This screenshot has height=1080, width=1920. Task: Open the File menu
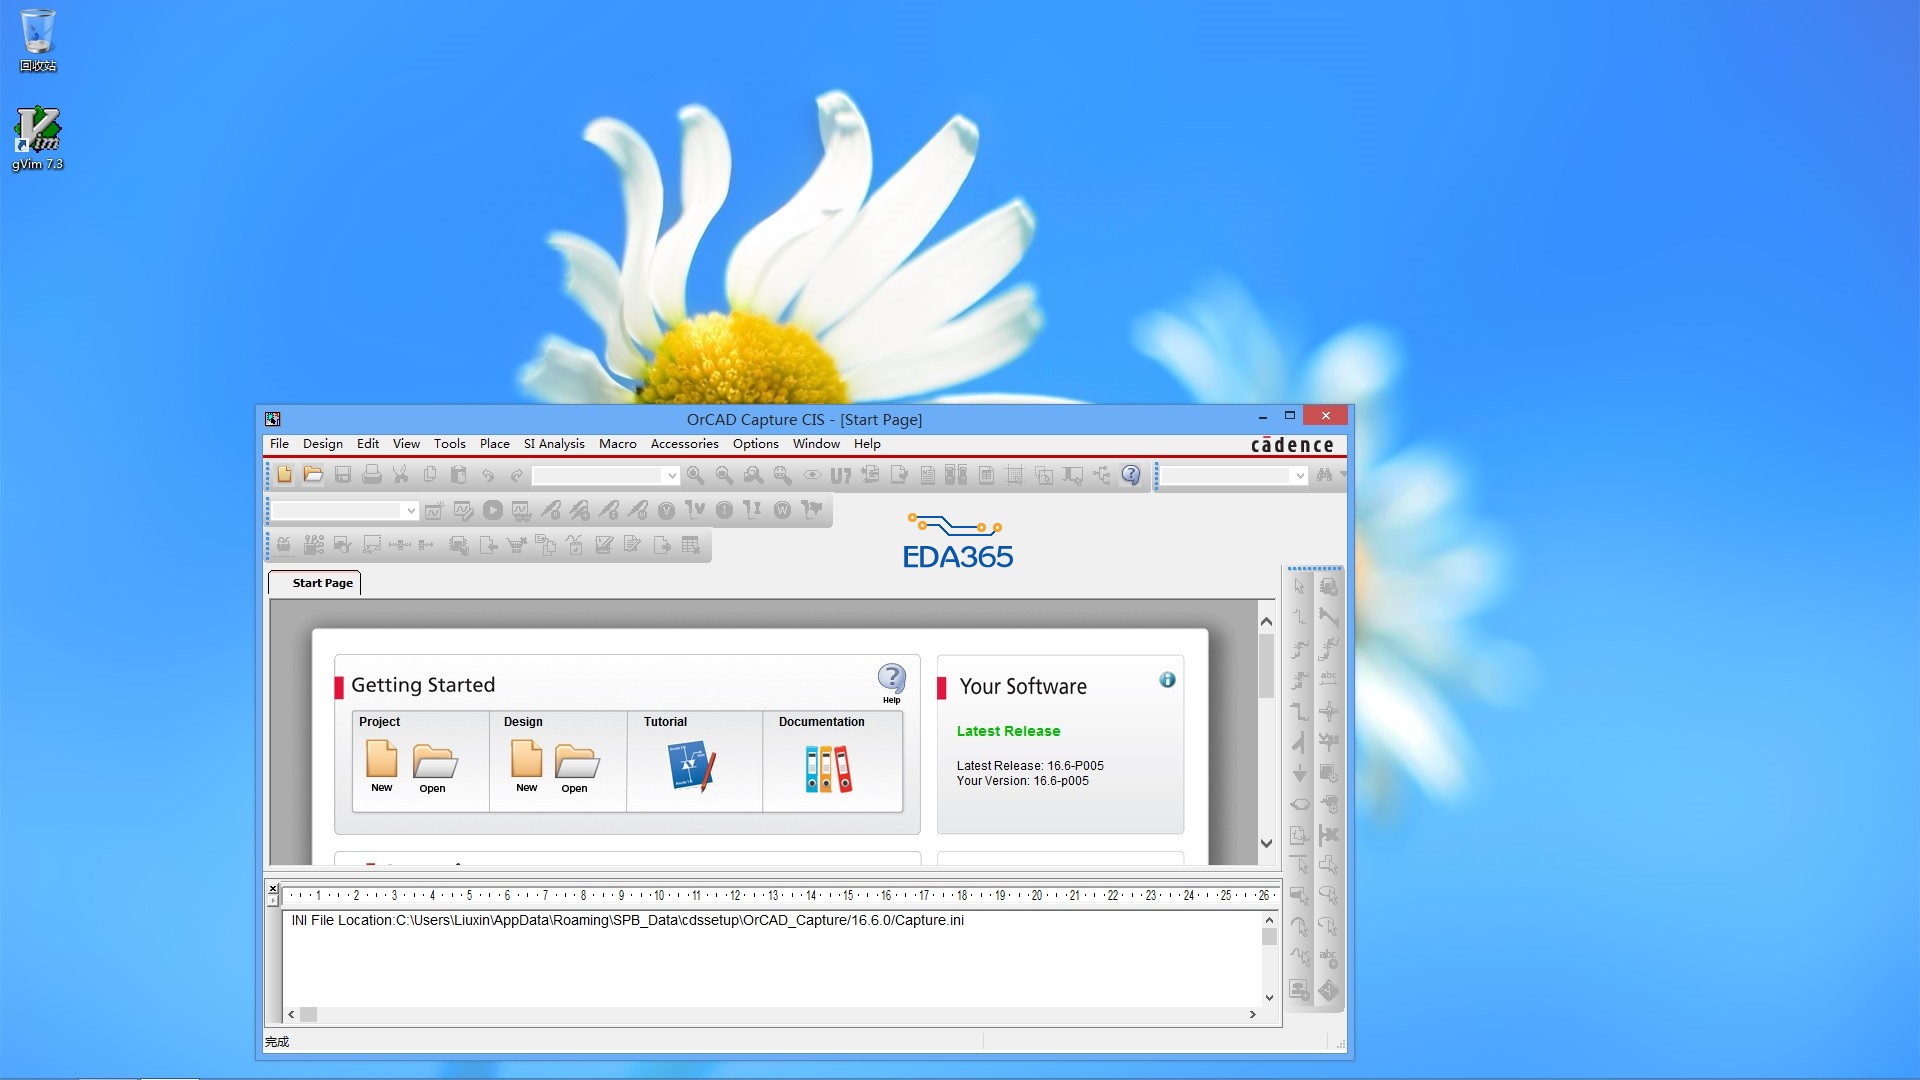point(279,444)
